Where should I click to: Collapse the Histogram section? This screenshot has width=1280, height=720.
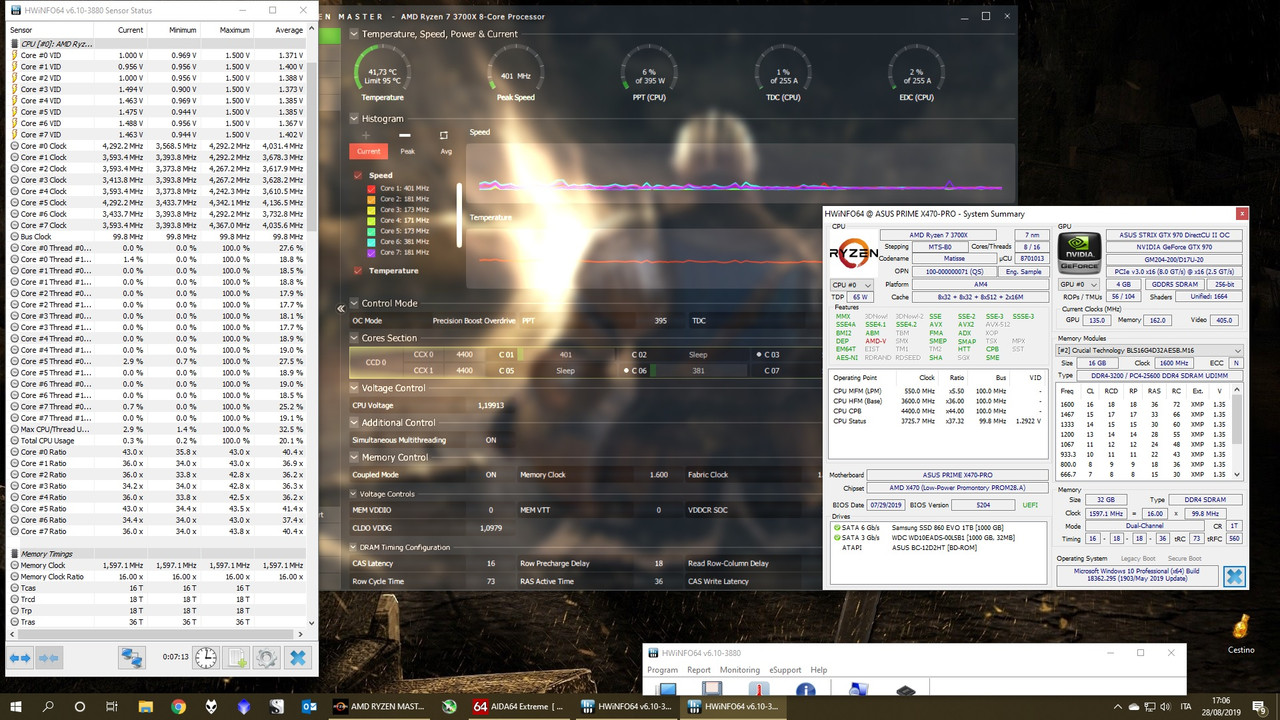pos(354,118)
